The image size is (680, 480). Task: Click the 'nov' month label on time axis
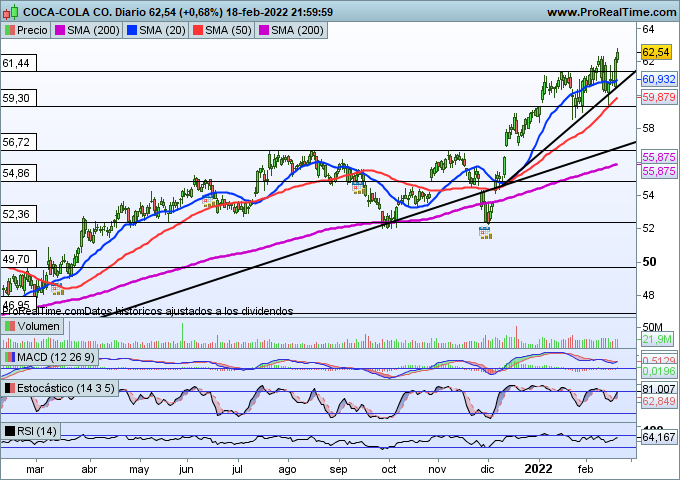click(437, 470)
